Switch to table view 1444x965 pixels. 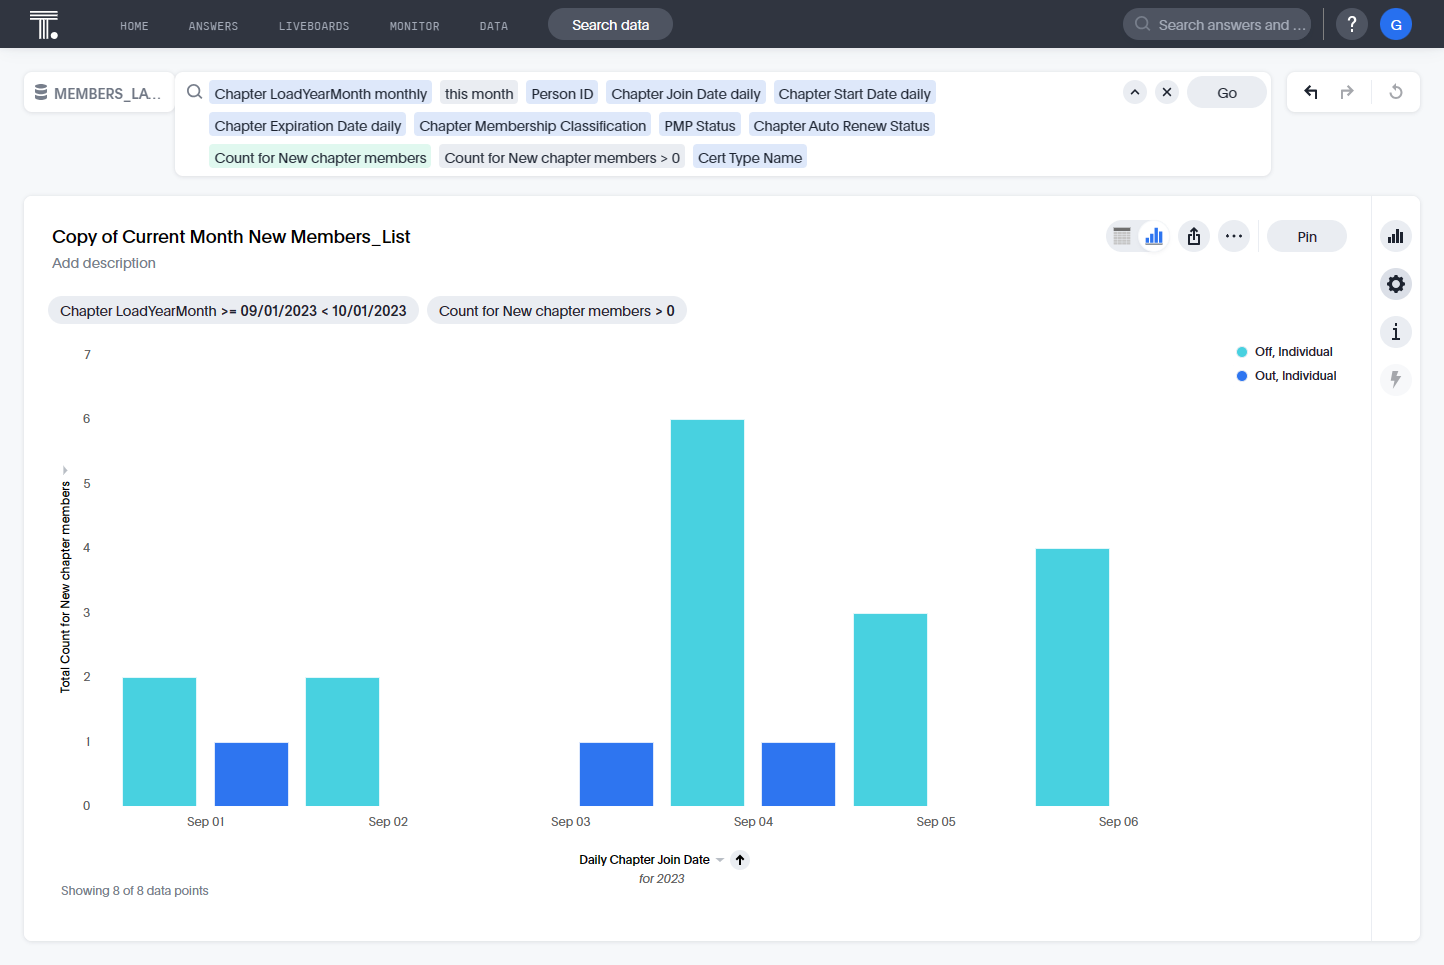(x=1122, y=236)
